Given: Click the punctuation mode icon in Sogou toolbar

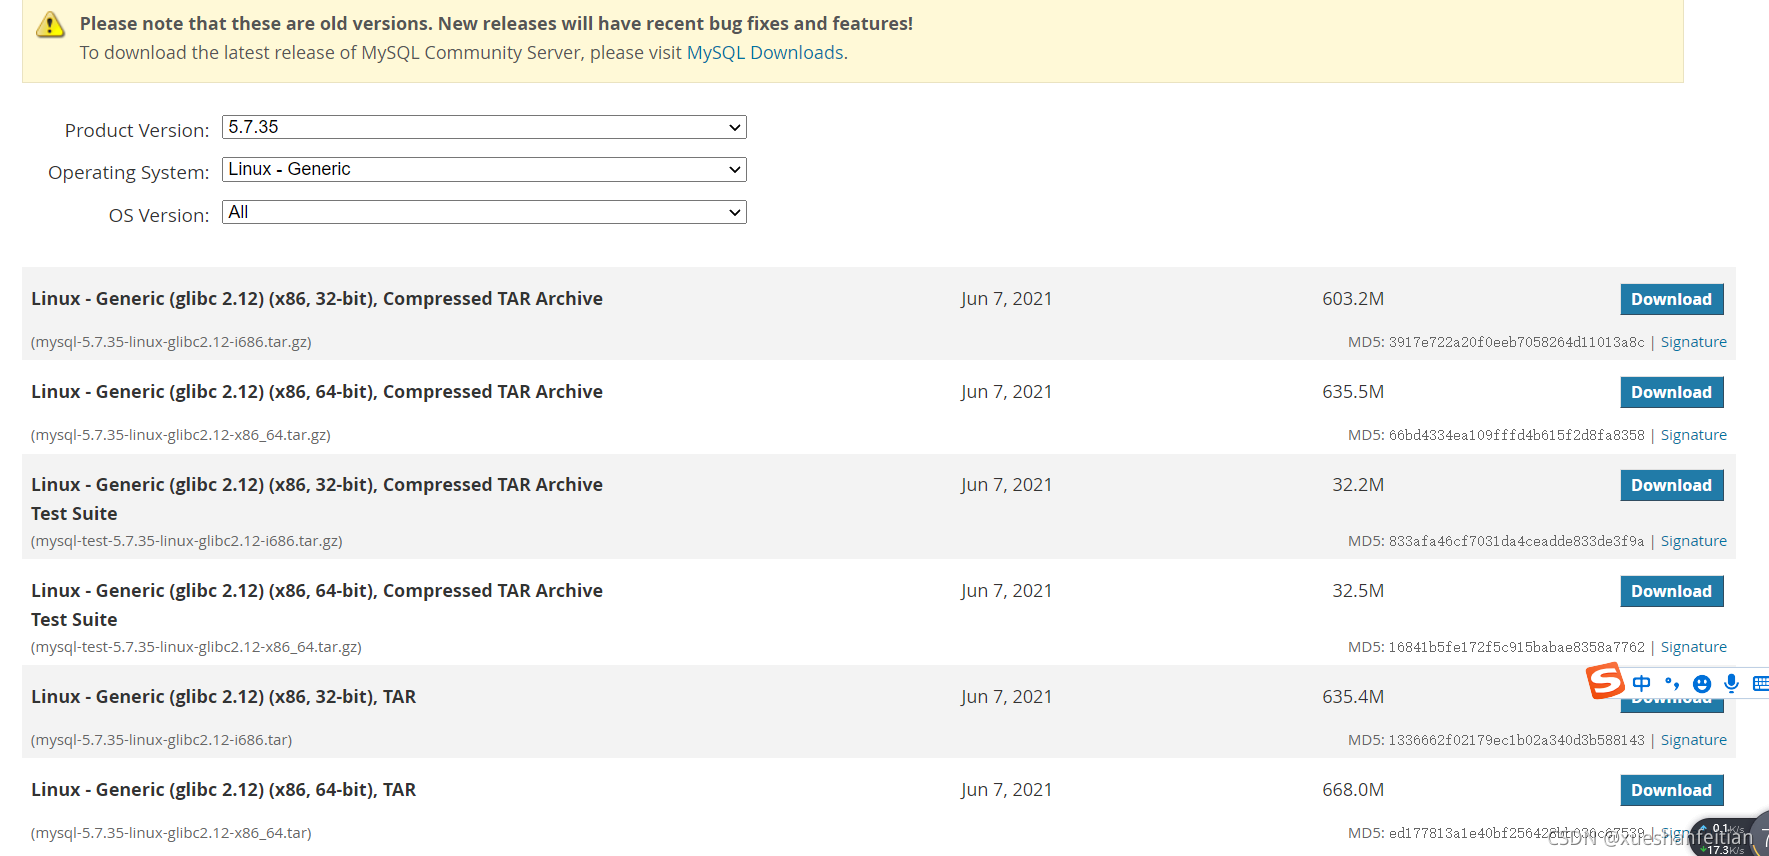Looking at the screenshot, I should 1672,684.
